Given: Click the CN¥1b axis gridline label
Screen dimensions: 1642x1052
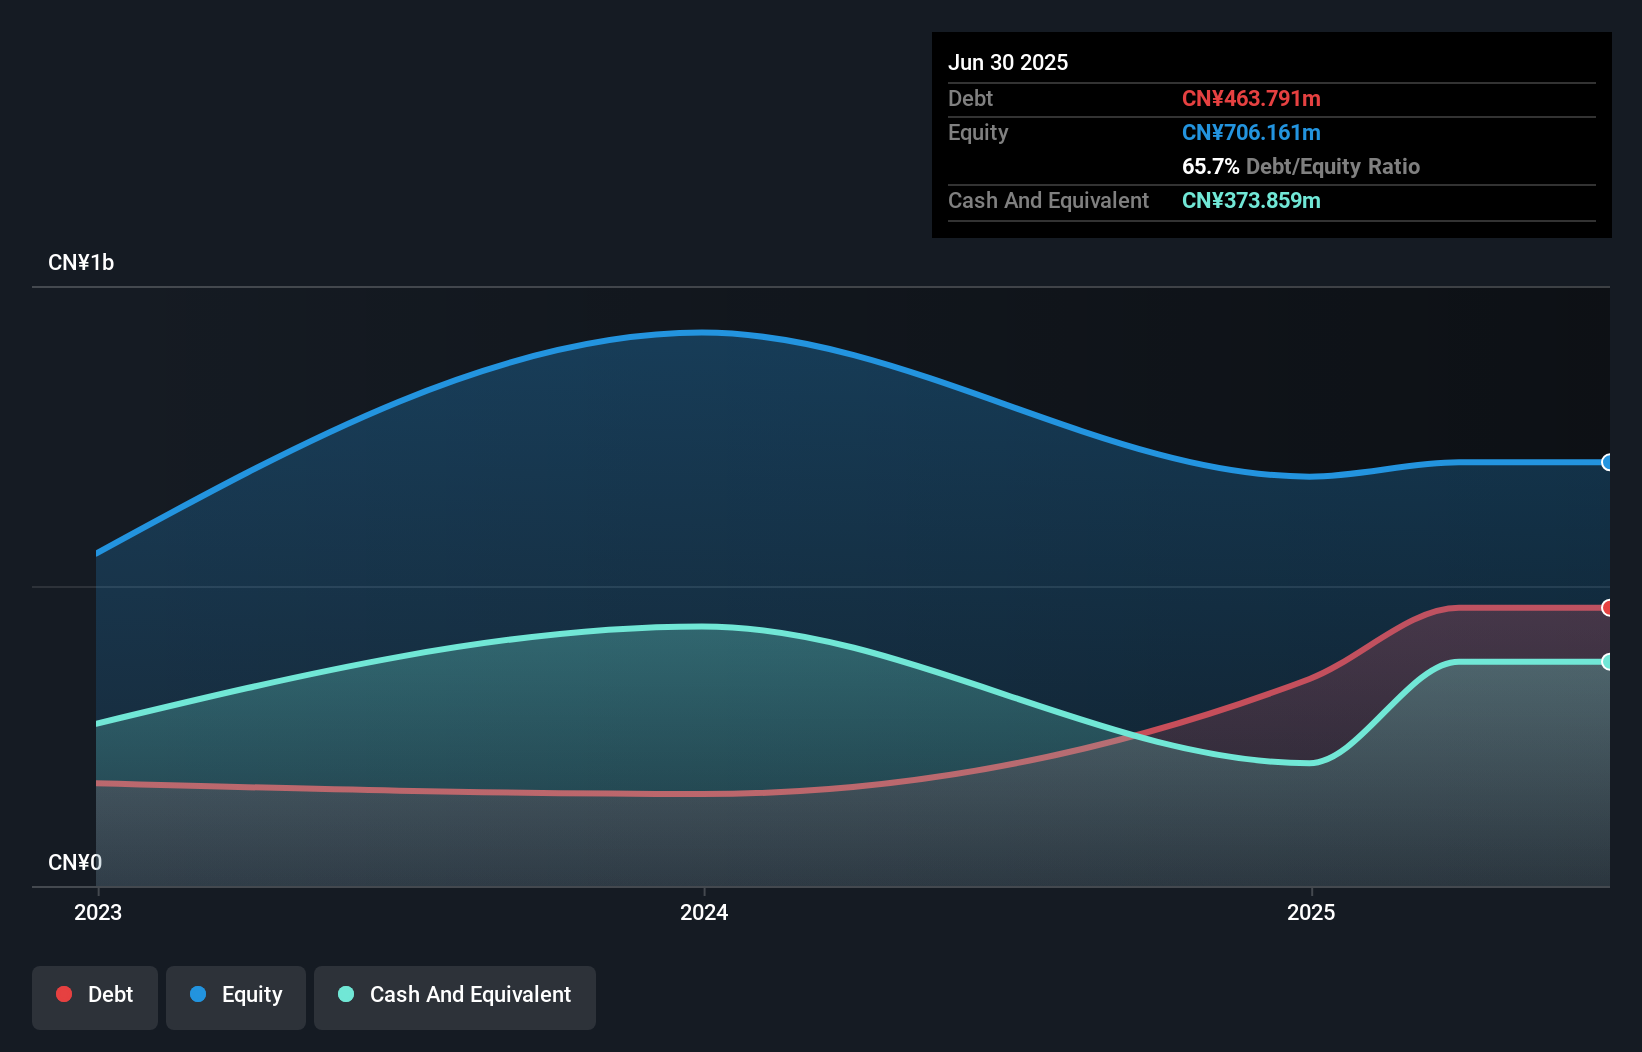Looking at the screenshot, I should point(81,262).
